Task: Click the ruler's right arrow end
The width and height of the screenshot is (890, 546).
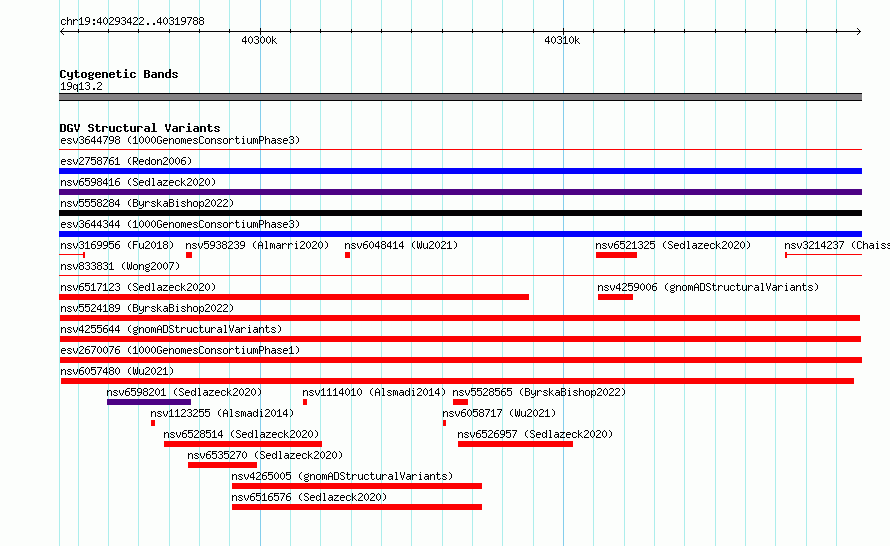Action: (x=859, y=31)
